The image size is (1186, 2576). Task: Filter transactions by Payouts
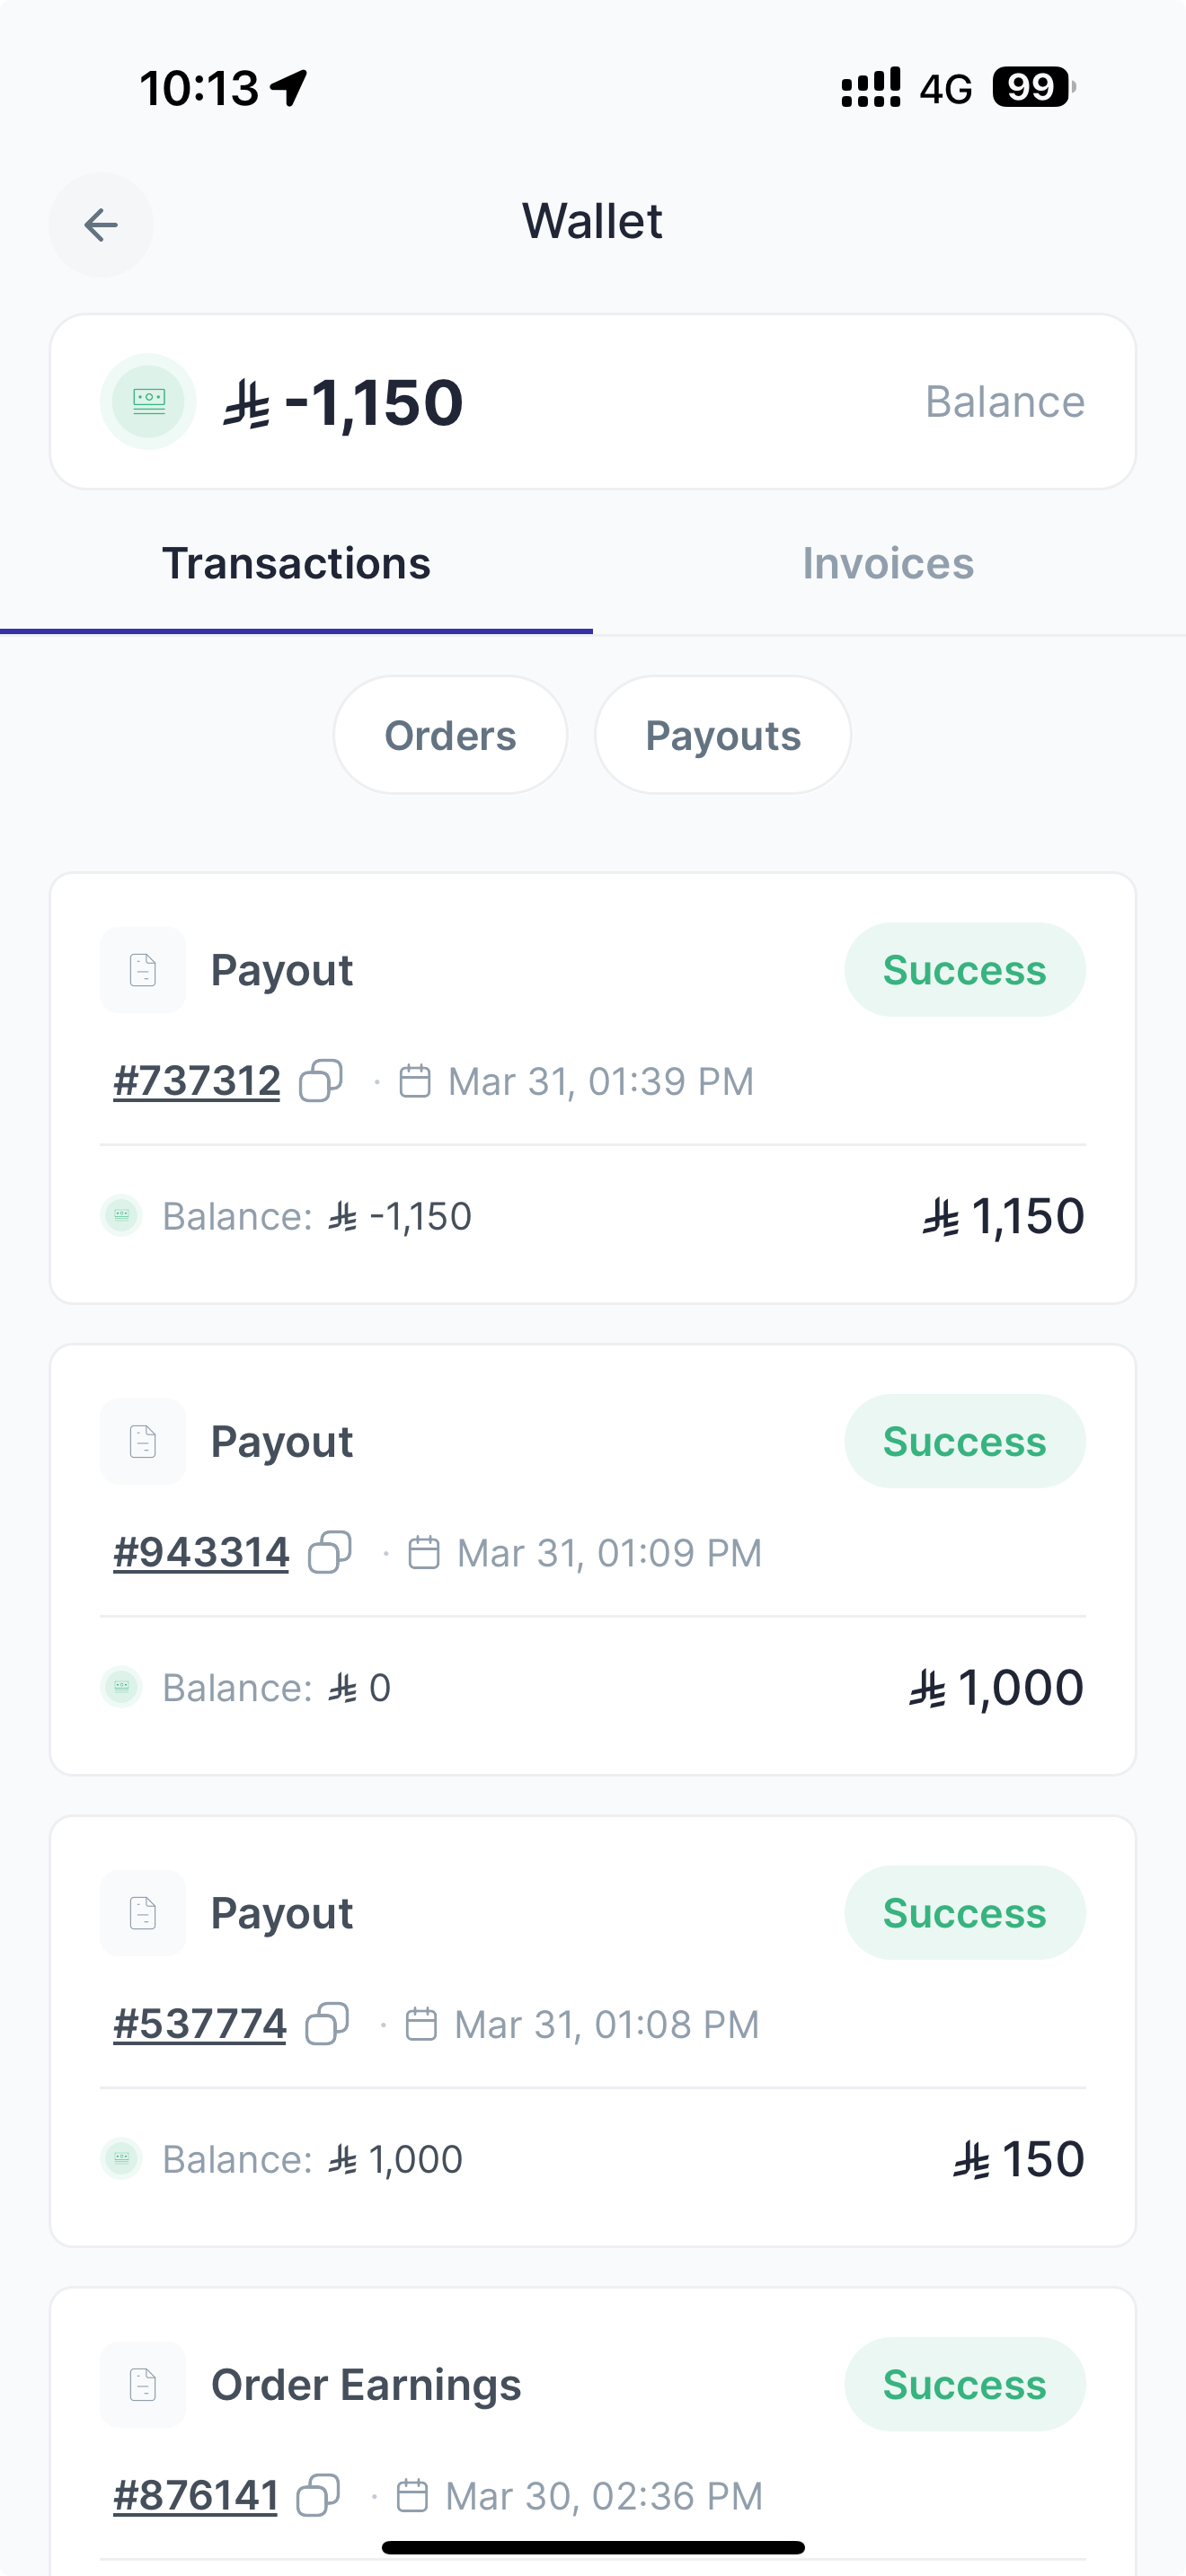click(723, 735)
